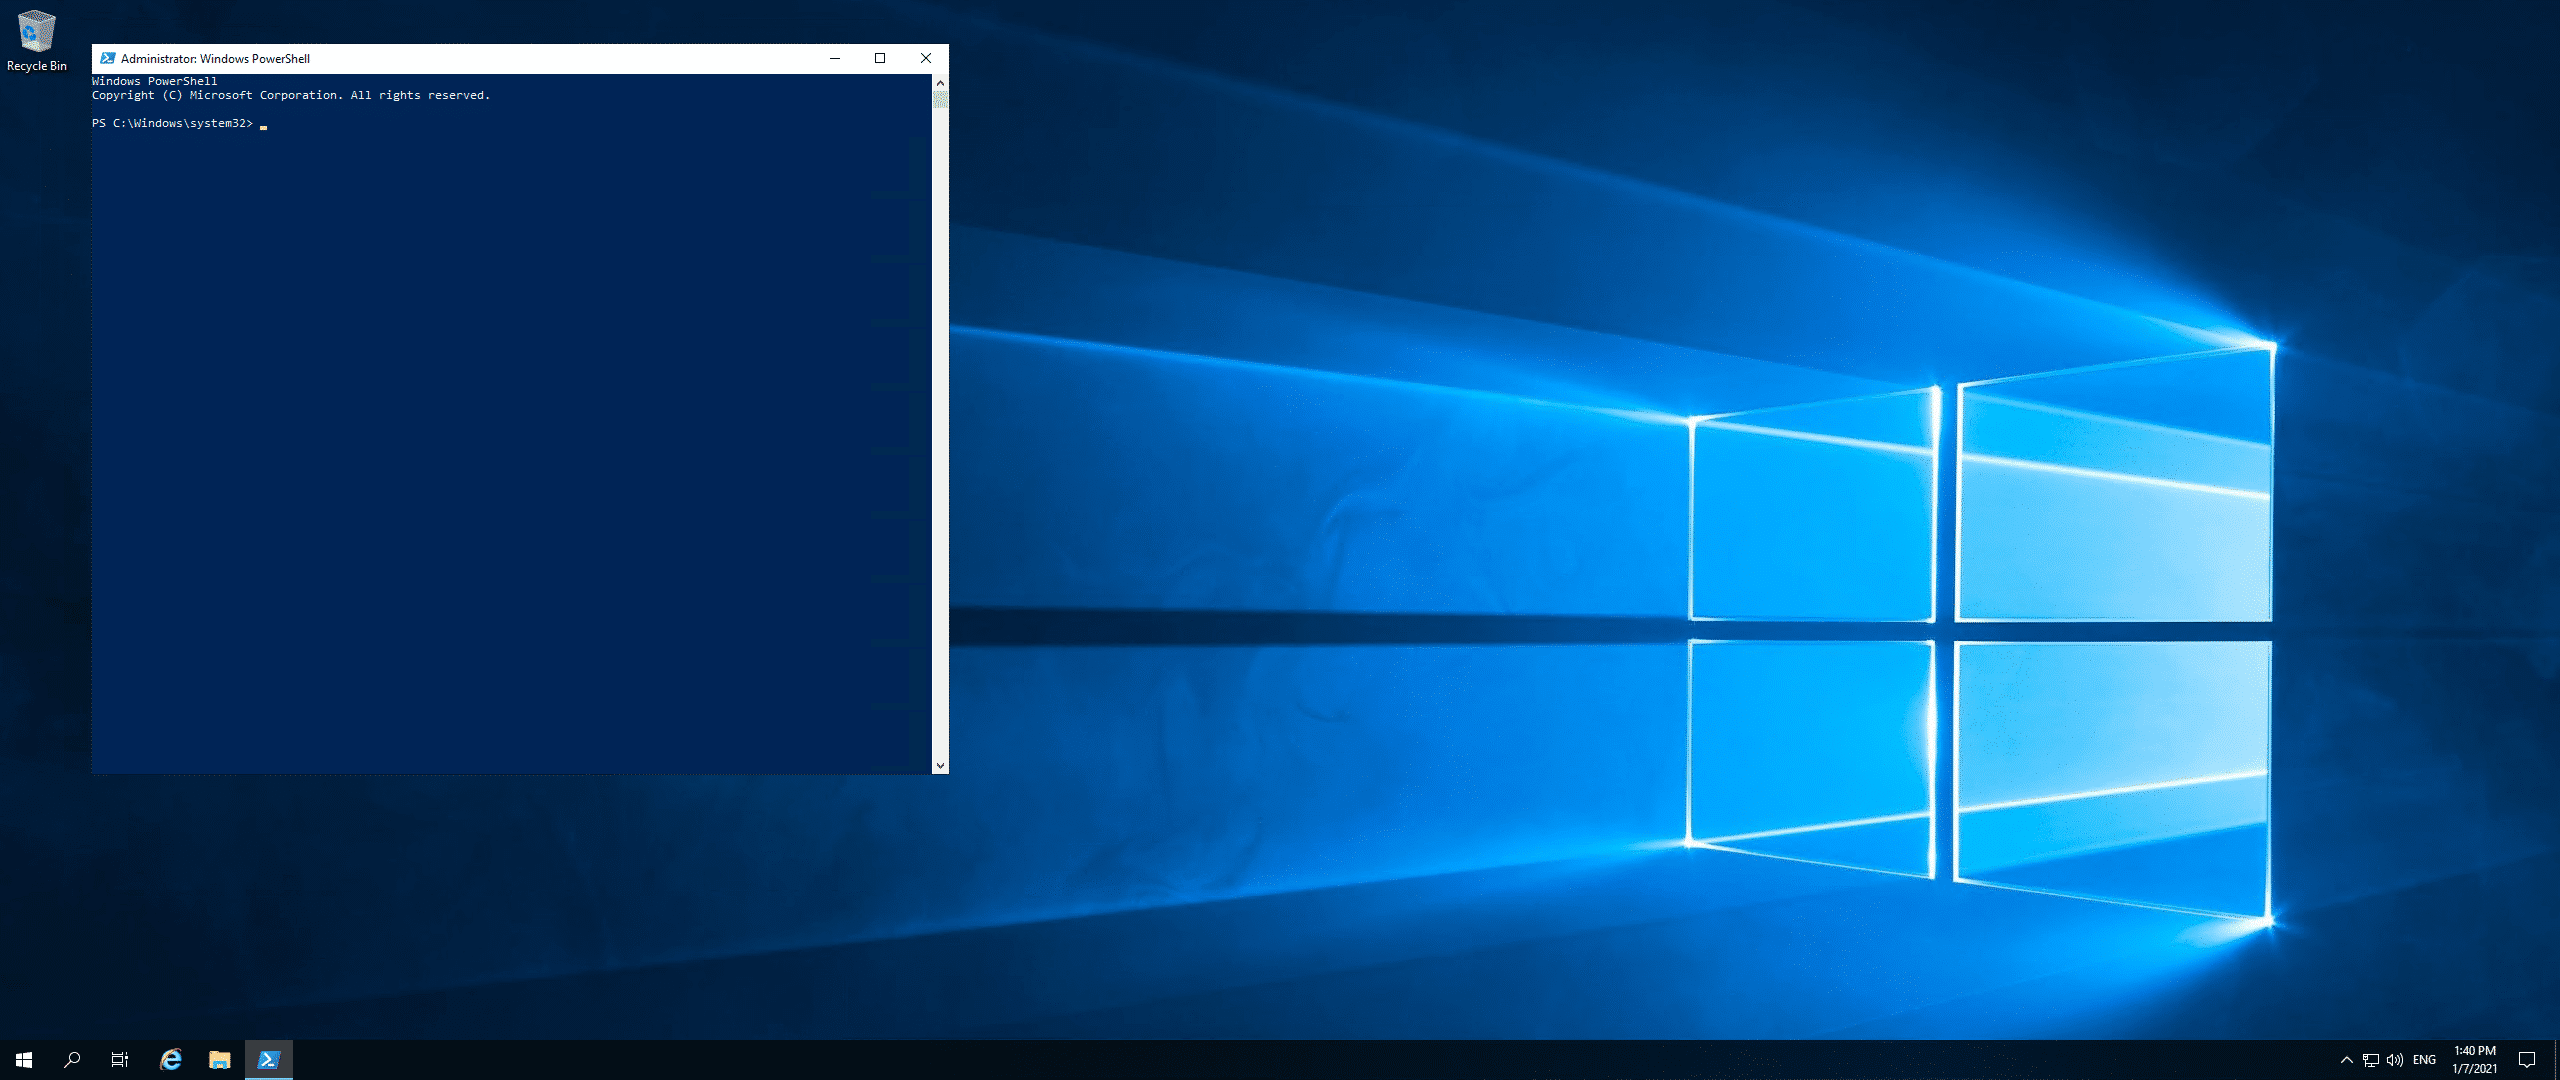Close the PowerShell window
Screen dimensions: 2560x1080
[x=926, y=58]
